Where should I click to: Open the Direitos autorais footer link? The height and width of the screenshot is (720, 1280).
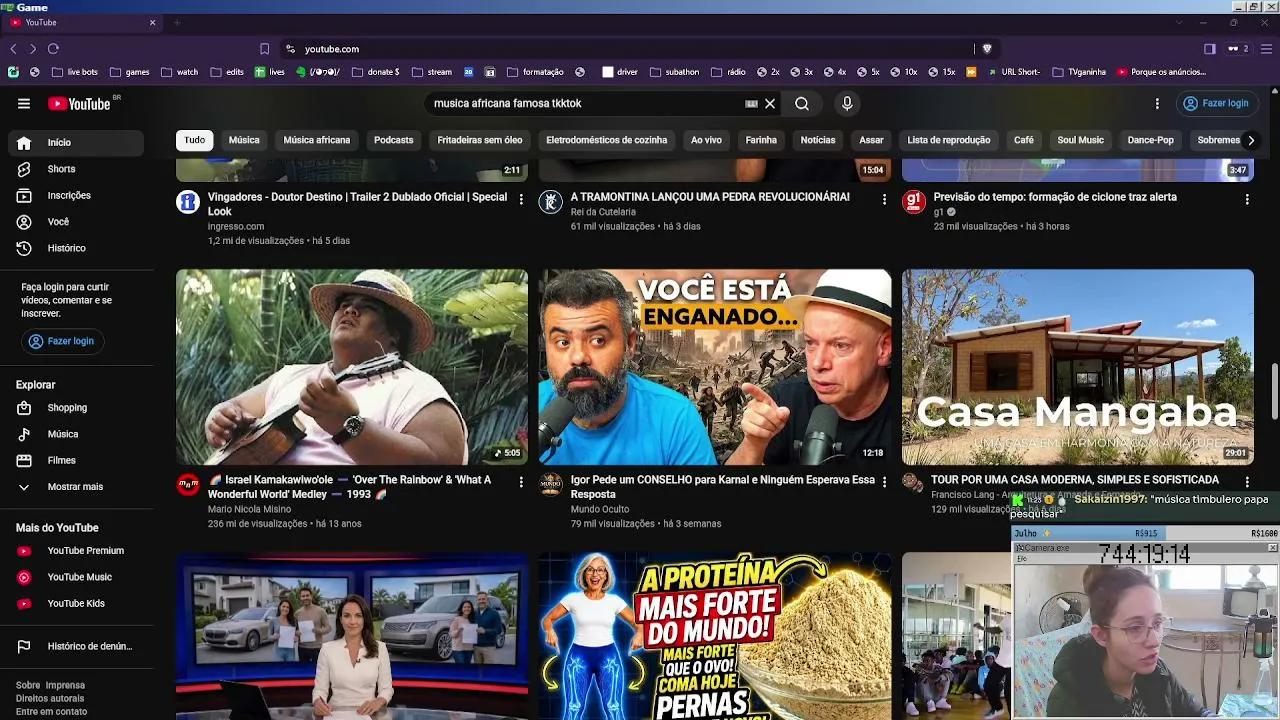[50, 698]
